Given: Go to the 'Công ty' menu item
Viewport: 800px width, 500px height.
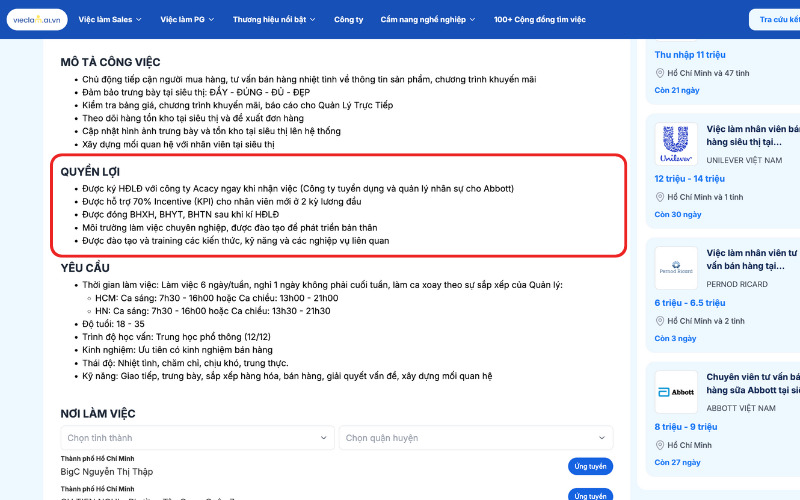Looking at the screenshot, I should (349, 19).
